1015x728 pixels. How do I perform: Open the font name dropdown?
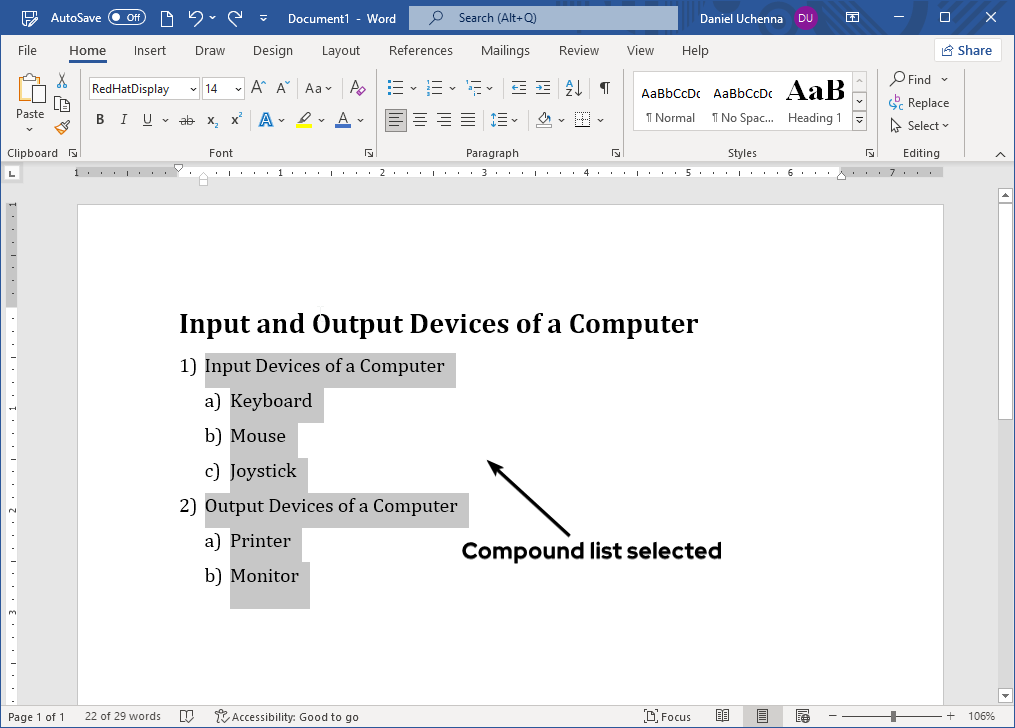click(193, 89)
